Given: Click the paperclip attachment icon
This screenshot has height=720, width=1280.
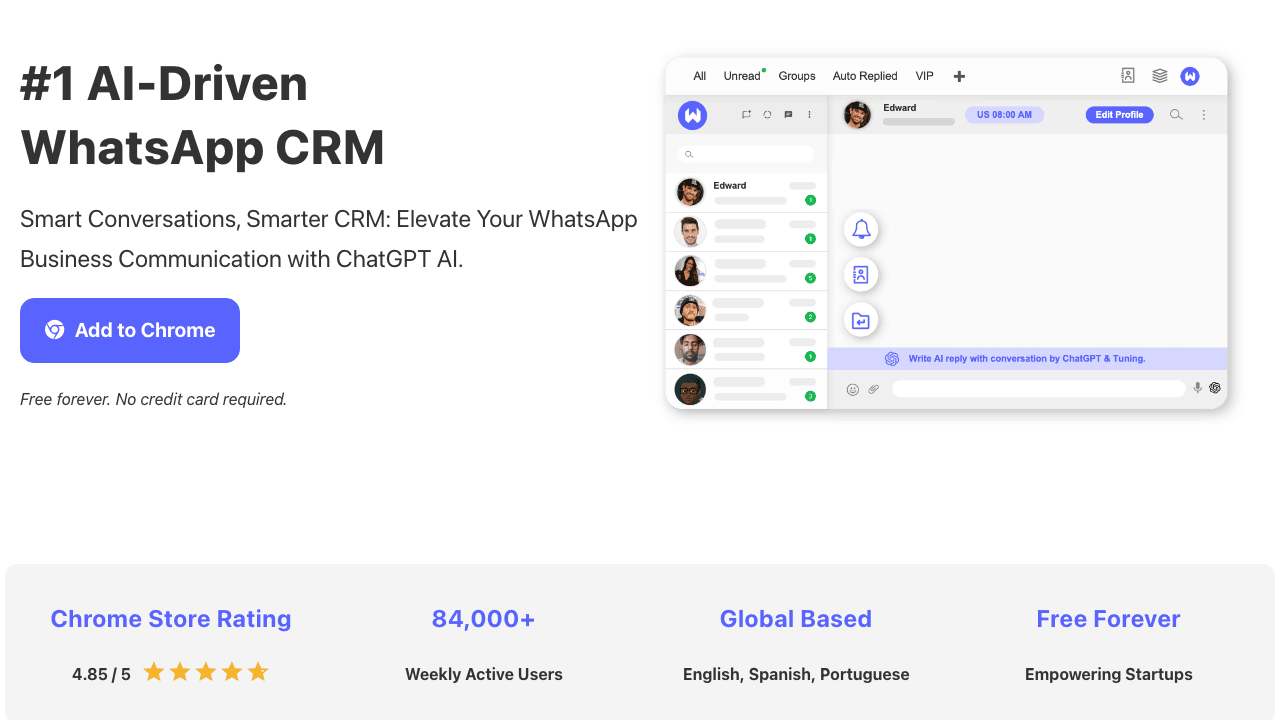Looking at the screenshot, I should coord(874,389).
